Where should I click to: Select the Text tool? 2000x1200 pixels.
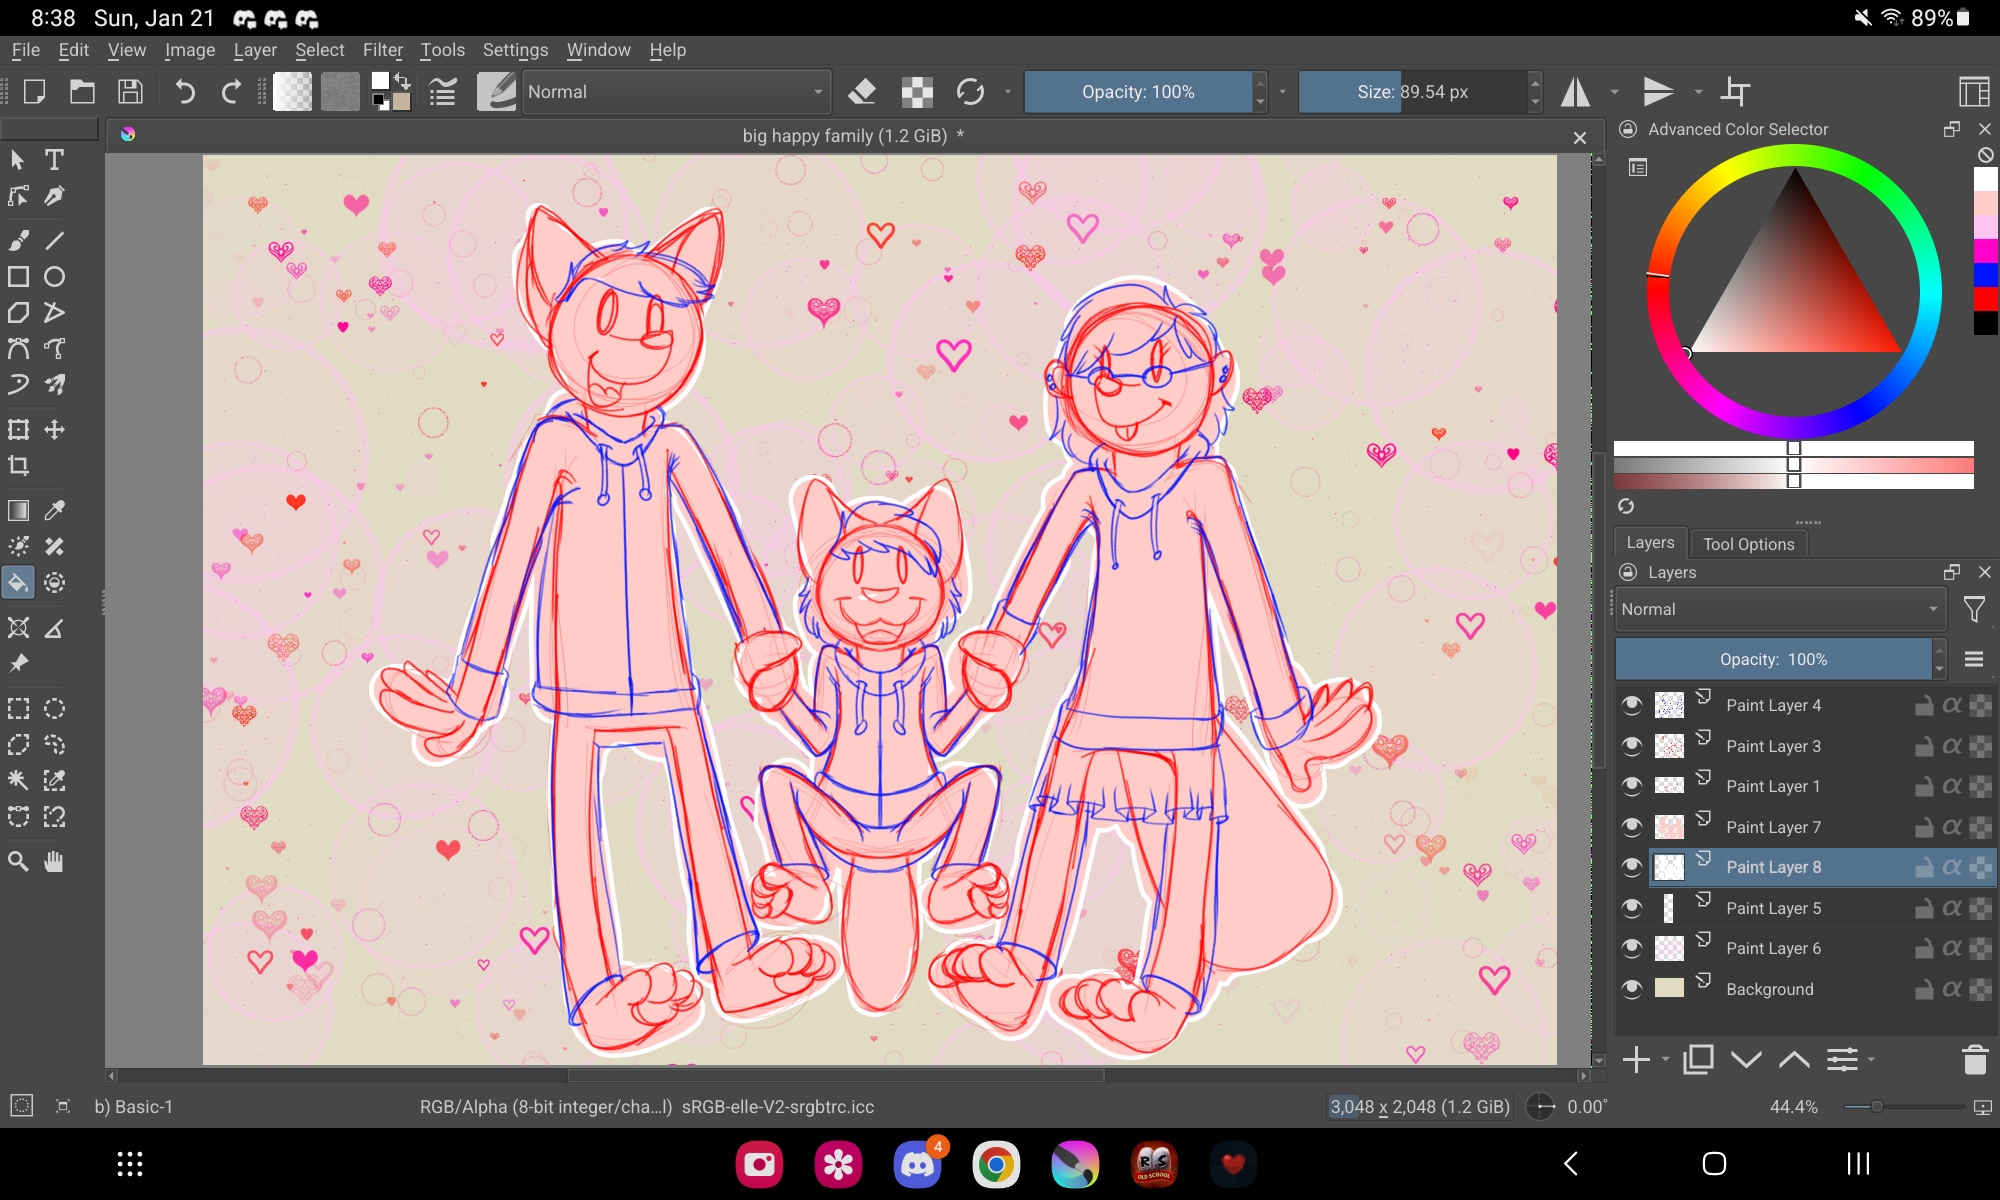click(54, 160)
